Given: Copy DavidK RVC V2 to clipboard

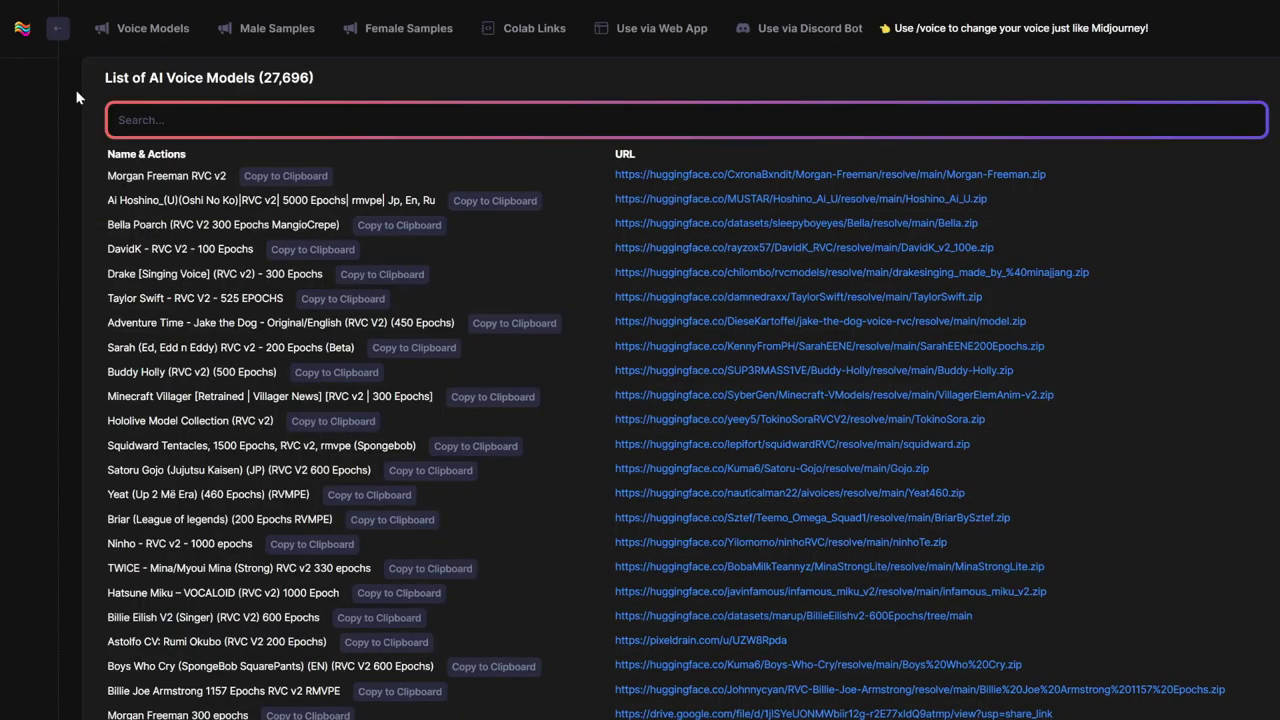Looking at the screenshot, I should 312,250.
